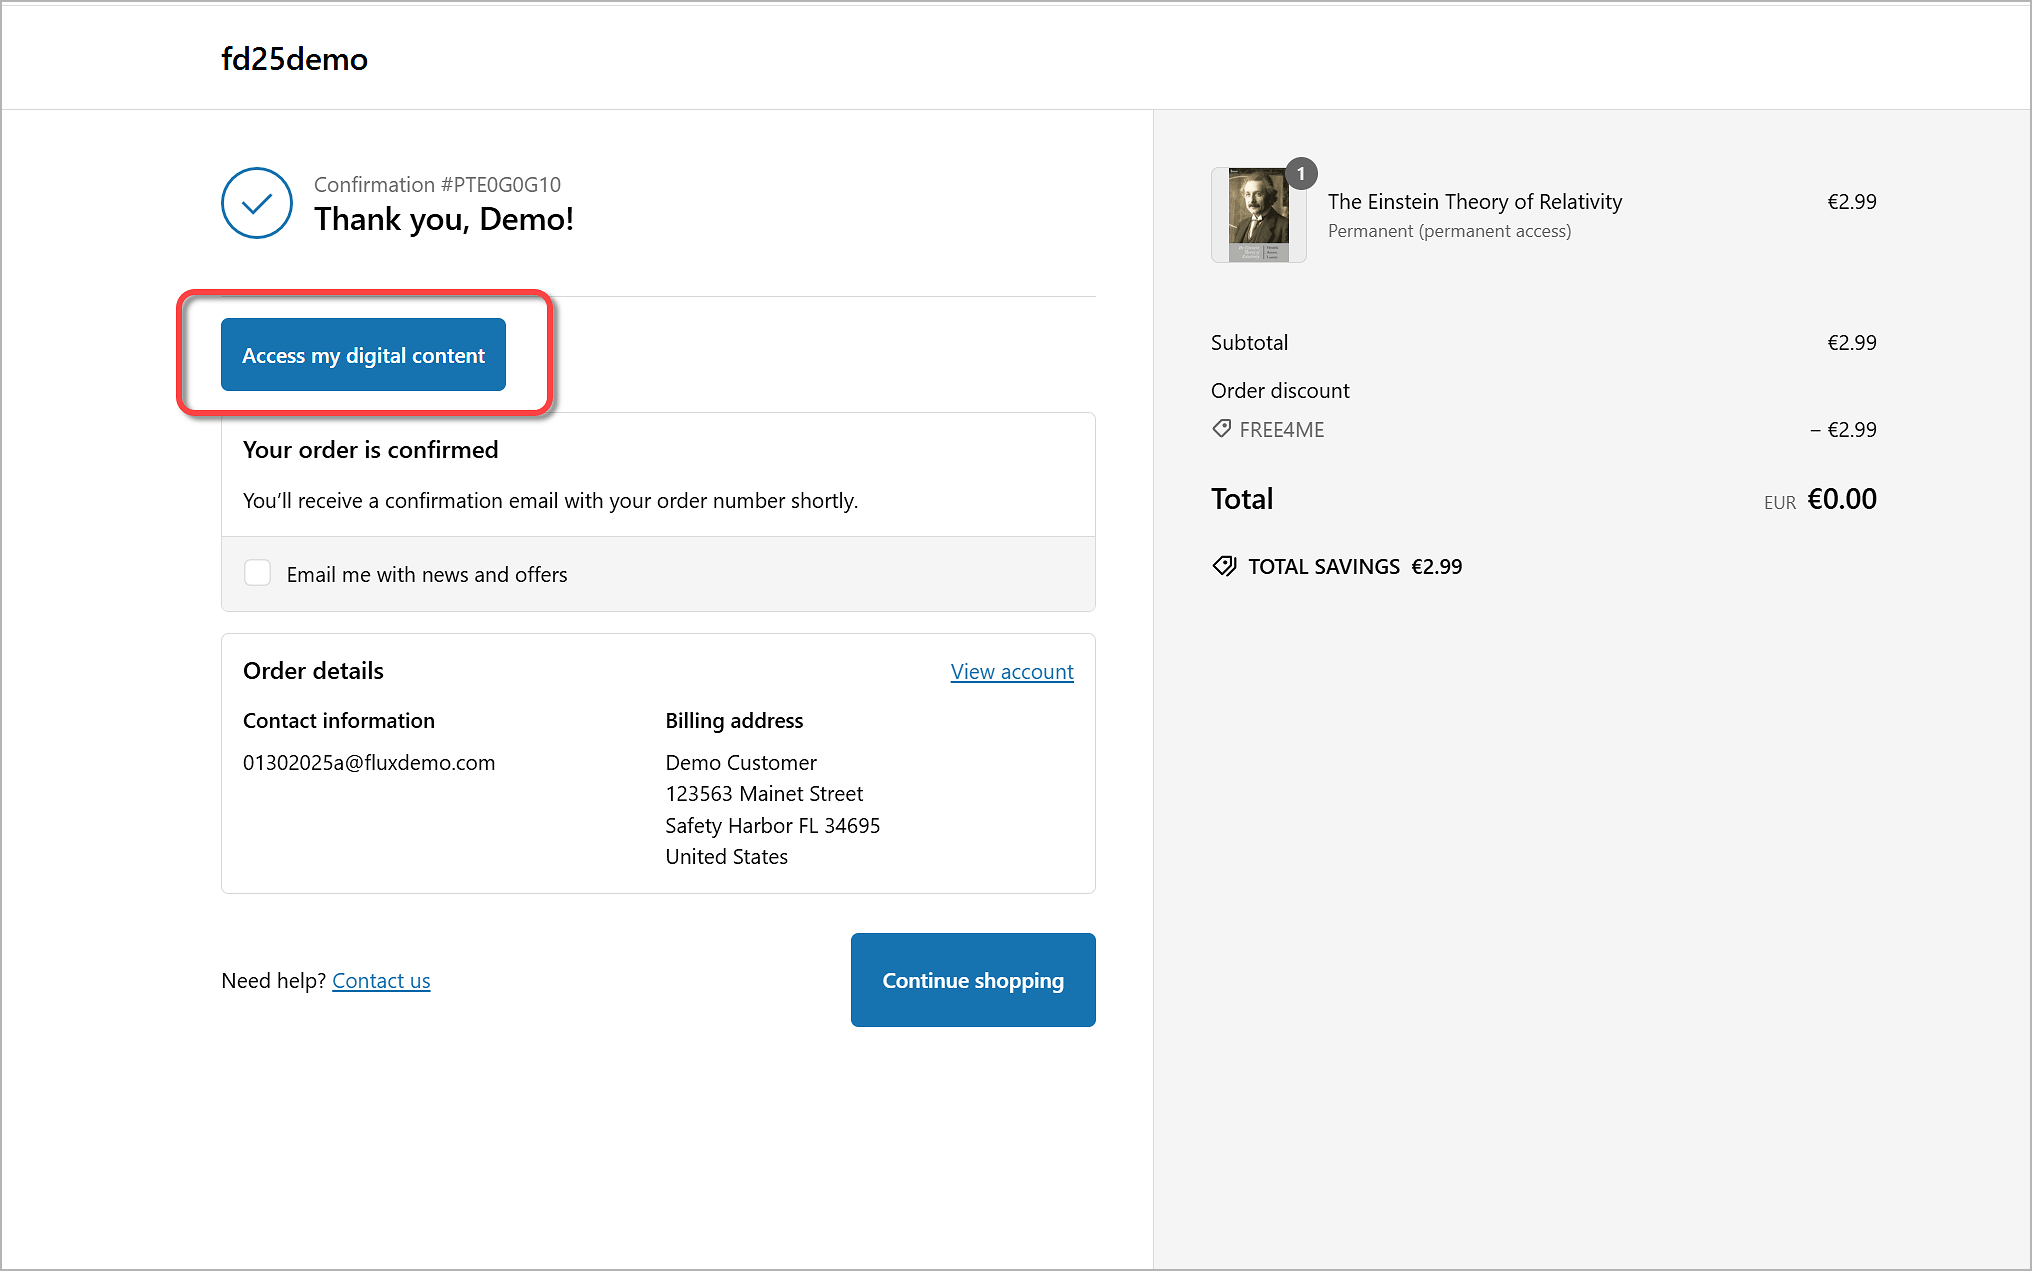Viewport: 2032px width, 1271px height.
Task: Click the Your order is confirmed heading
Action: click(x=370, y=450)
